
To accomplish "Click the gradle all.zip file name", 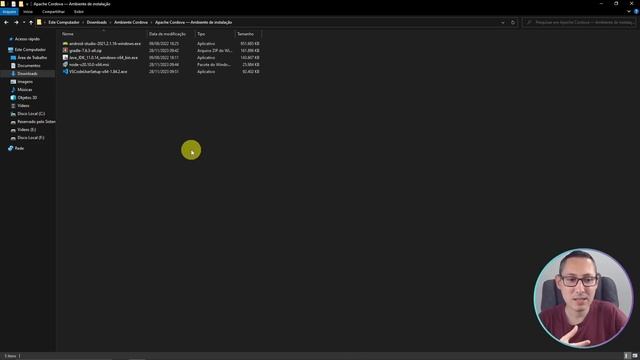I will pos(85,51).
